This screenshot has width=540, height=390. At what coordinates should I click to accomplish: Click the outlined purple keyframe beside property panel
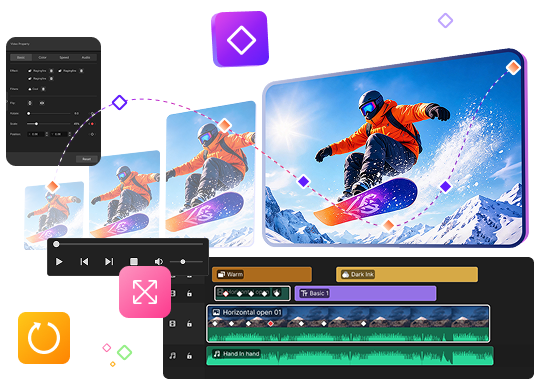[x=120, y=102]
